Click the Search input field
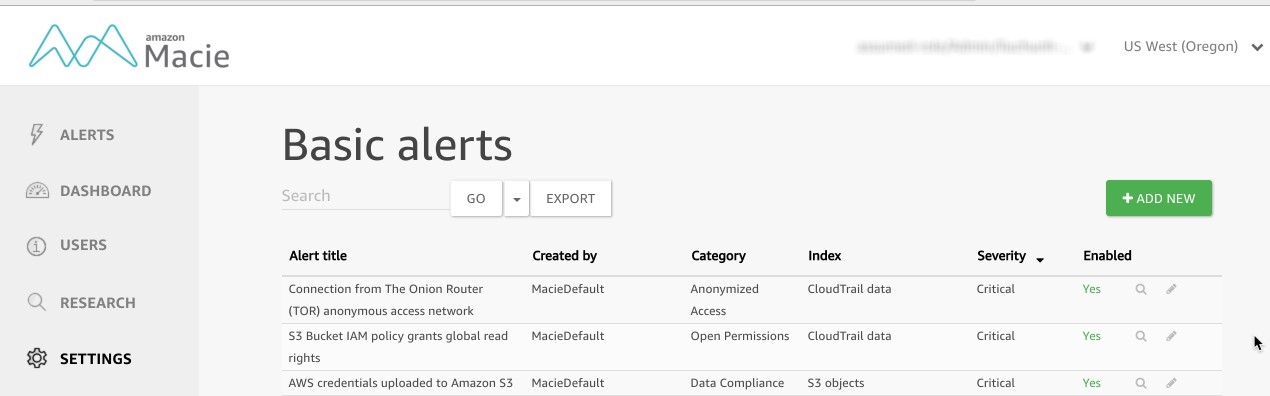This screenshot has width=1270, height=396. (365, 196)
